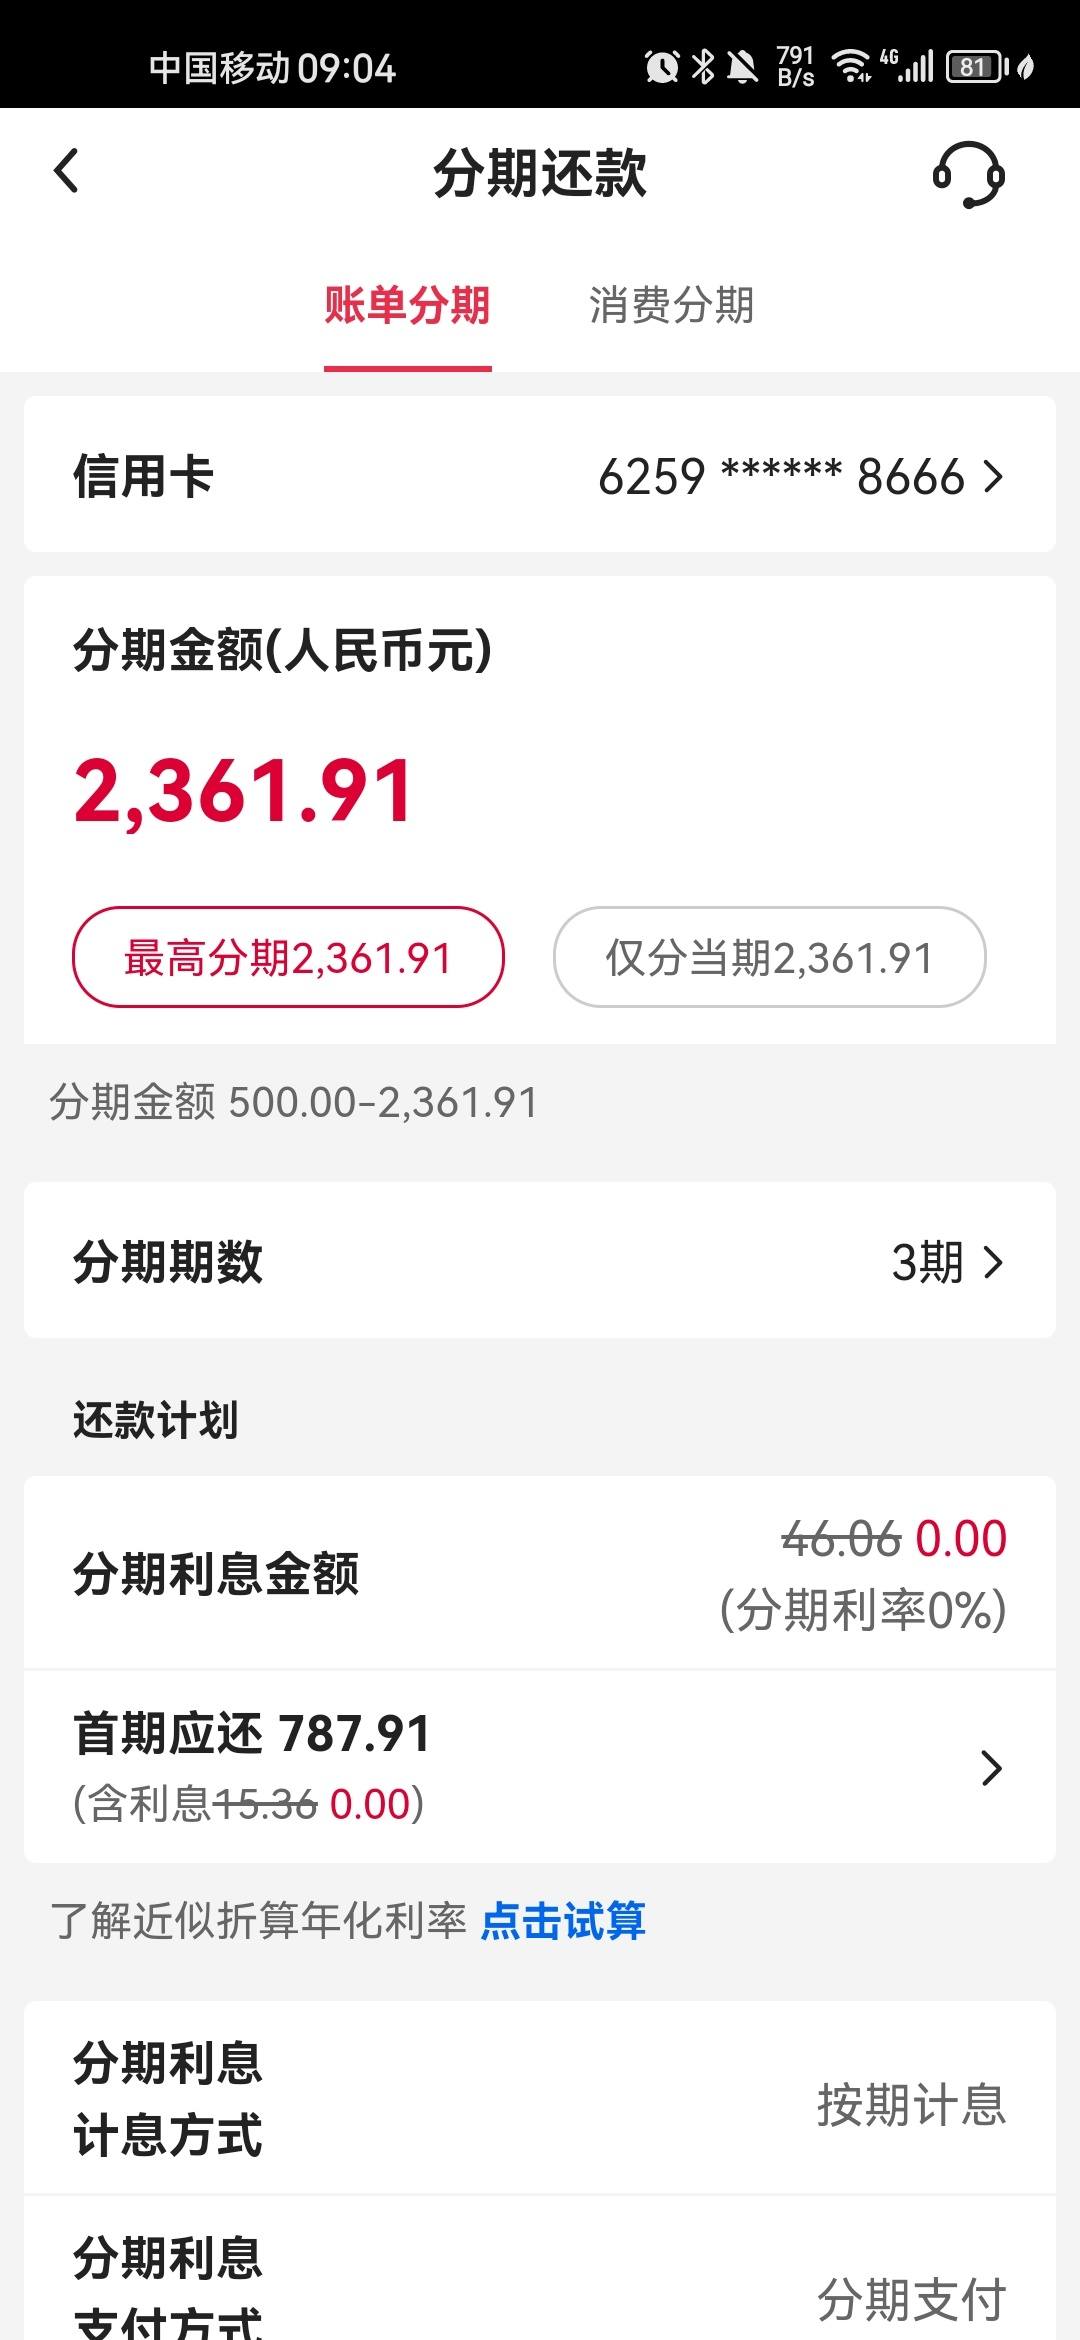The image size is (1080, 2340).
Task: Tap the alarm clock status icon
Action: click(662, 67)
